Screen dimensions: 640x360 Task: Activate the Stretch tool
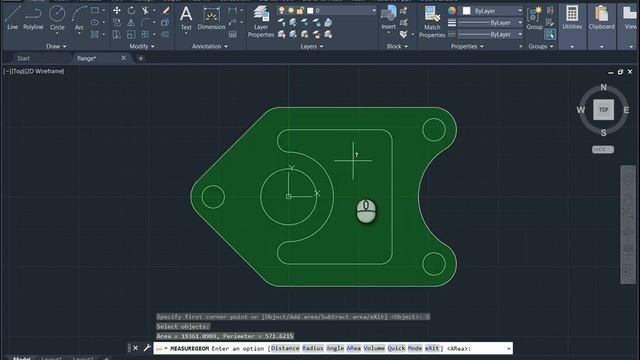pos(117,35)
